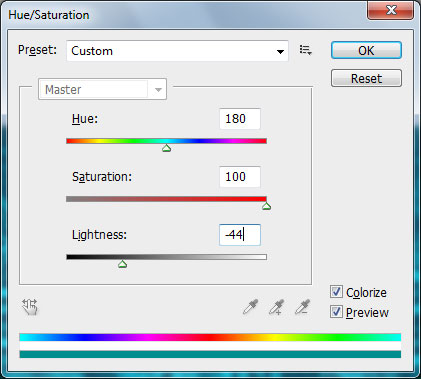Focus the Saturation field showing 100
The height and width of the screenshot is (379, 421).
pos(240,177)
